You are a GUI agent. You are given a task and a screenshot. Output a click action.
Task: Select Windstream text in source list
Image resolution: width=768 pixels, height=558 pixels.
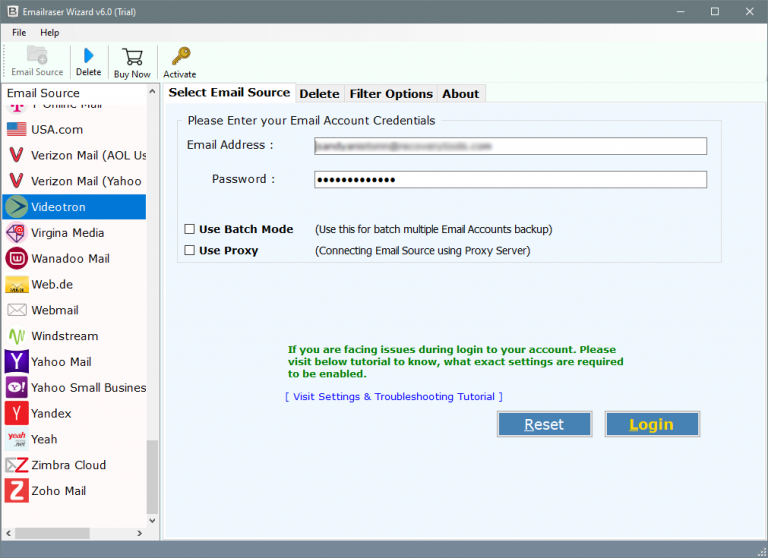click(65, 336)
